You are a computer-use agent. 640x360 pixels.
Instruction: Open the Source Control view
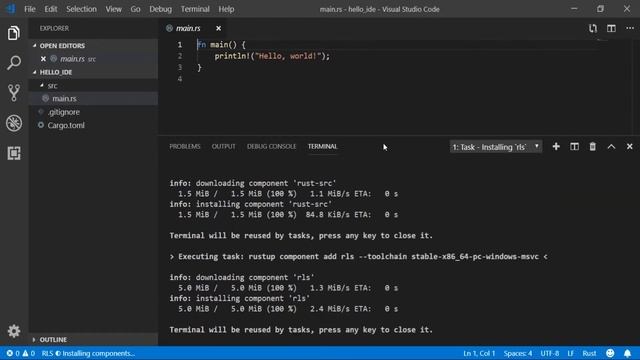[x=13, y=93]
